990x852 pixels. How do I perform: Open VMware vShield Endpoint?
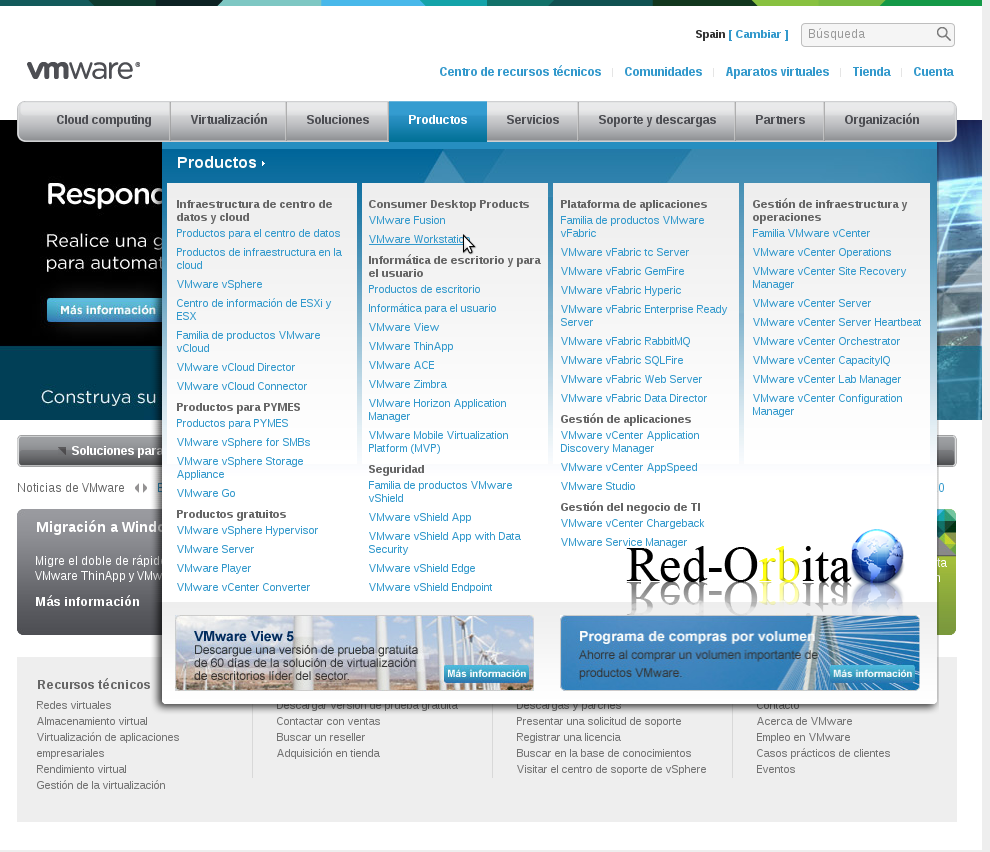430,587
